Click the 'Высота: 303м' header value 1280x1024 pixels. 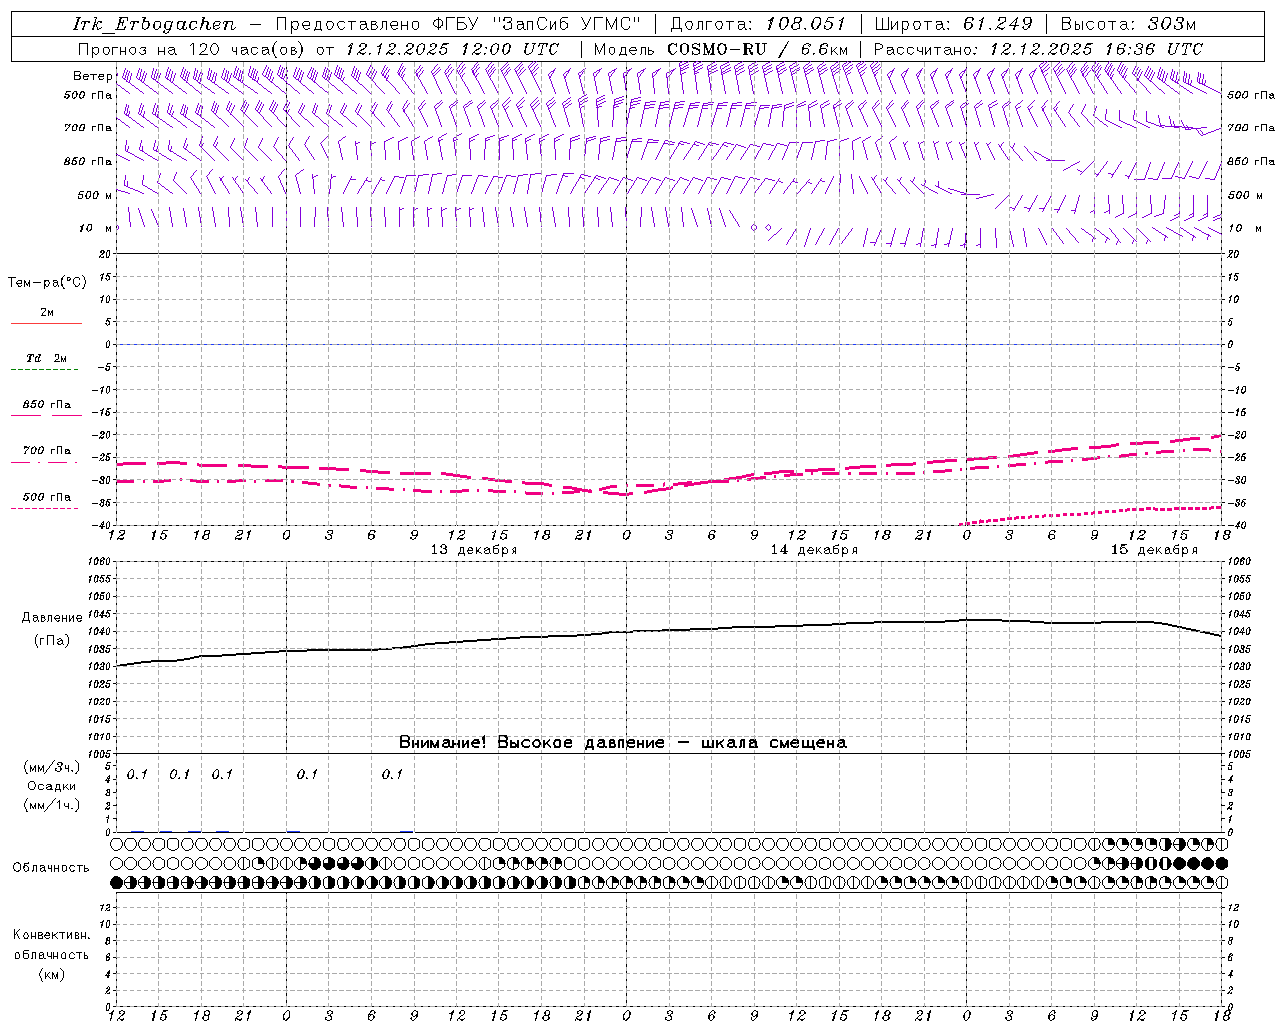pyautogui.click(x=1128, y=24)
